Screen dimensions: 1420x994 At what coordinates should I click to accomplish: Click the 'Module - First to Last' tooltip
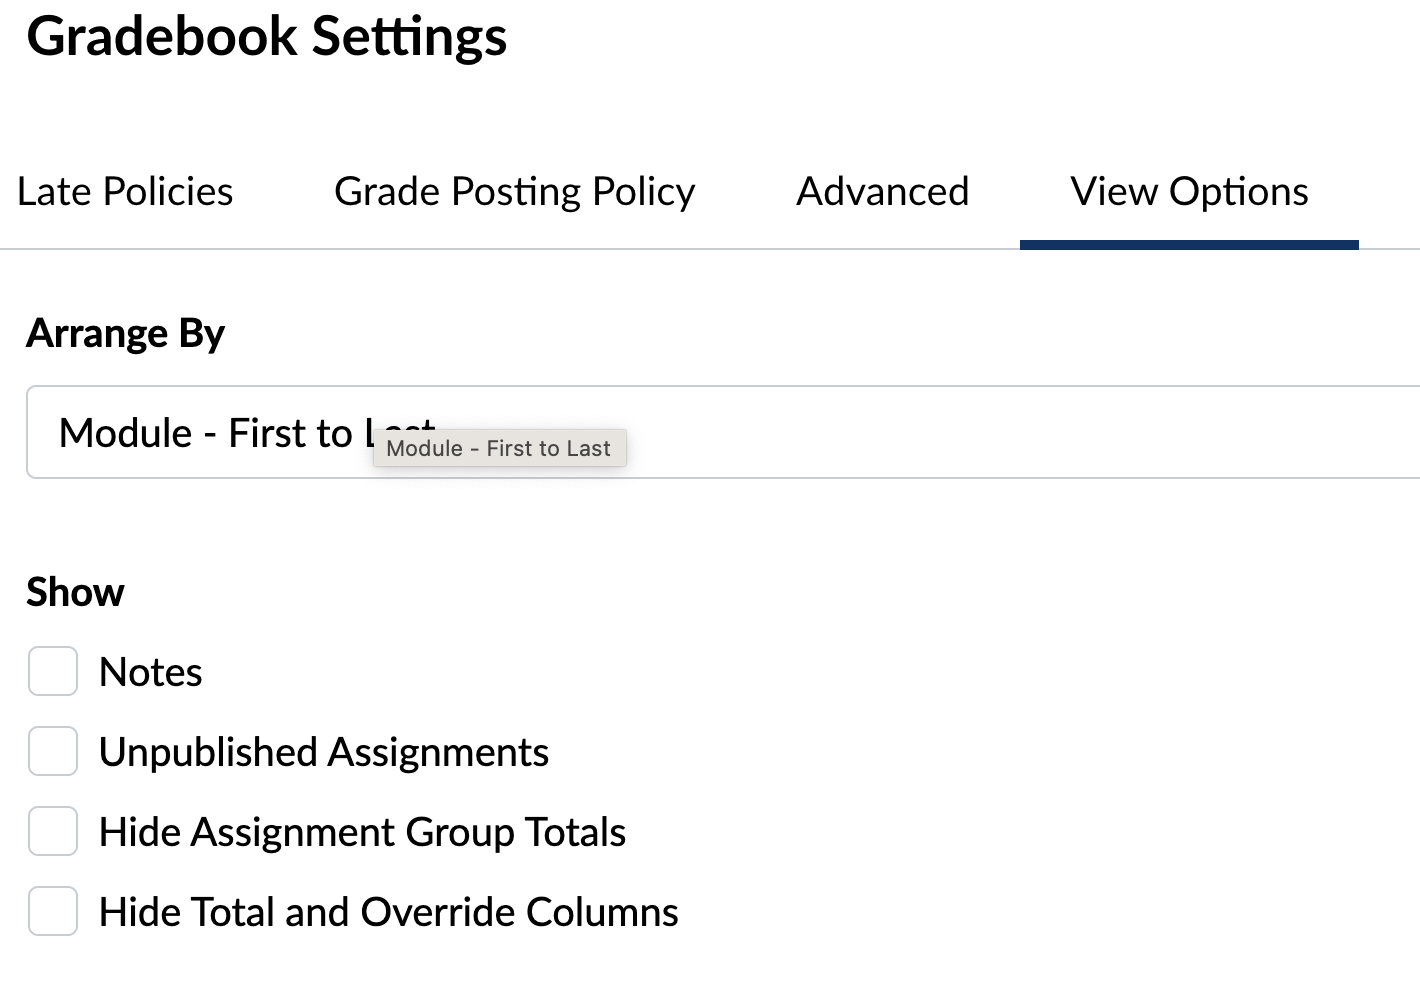pos(499,448)
